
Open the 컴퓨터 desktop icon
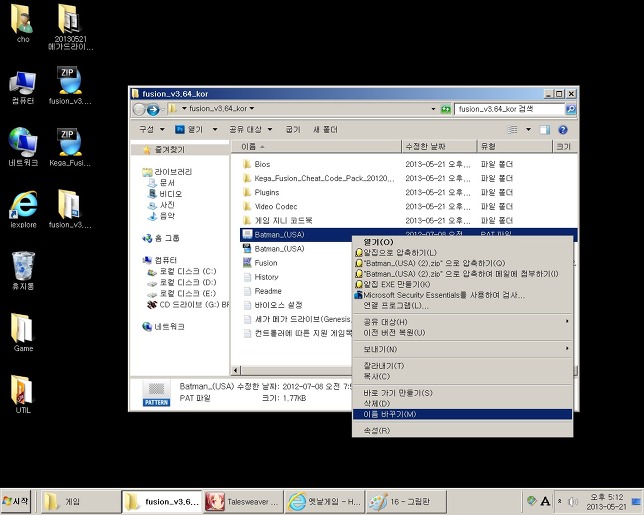23,87
